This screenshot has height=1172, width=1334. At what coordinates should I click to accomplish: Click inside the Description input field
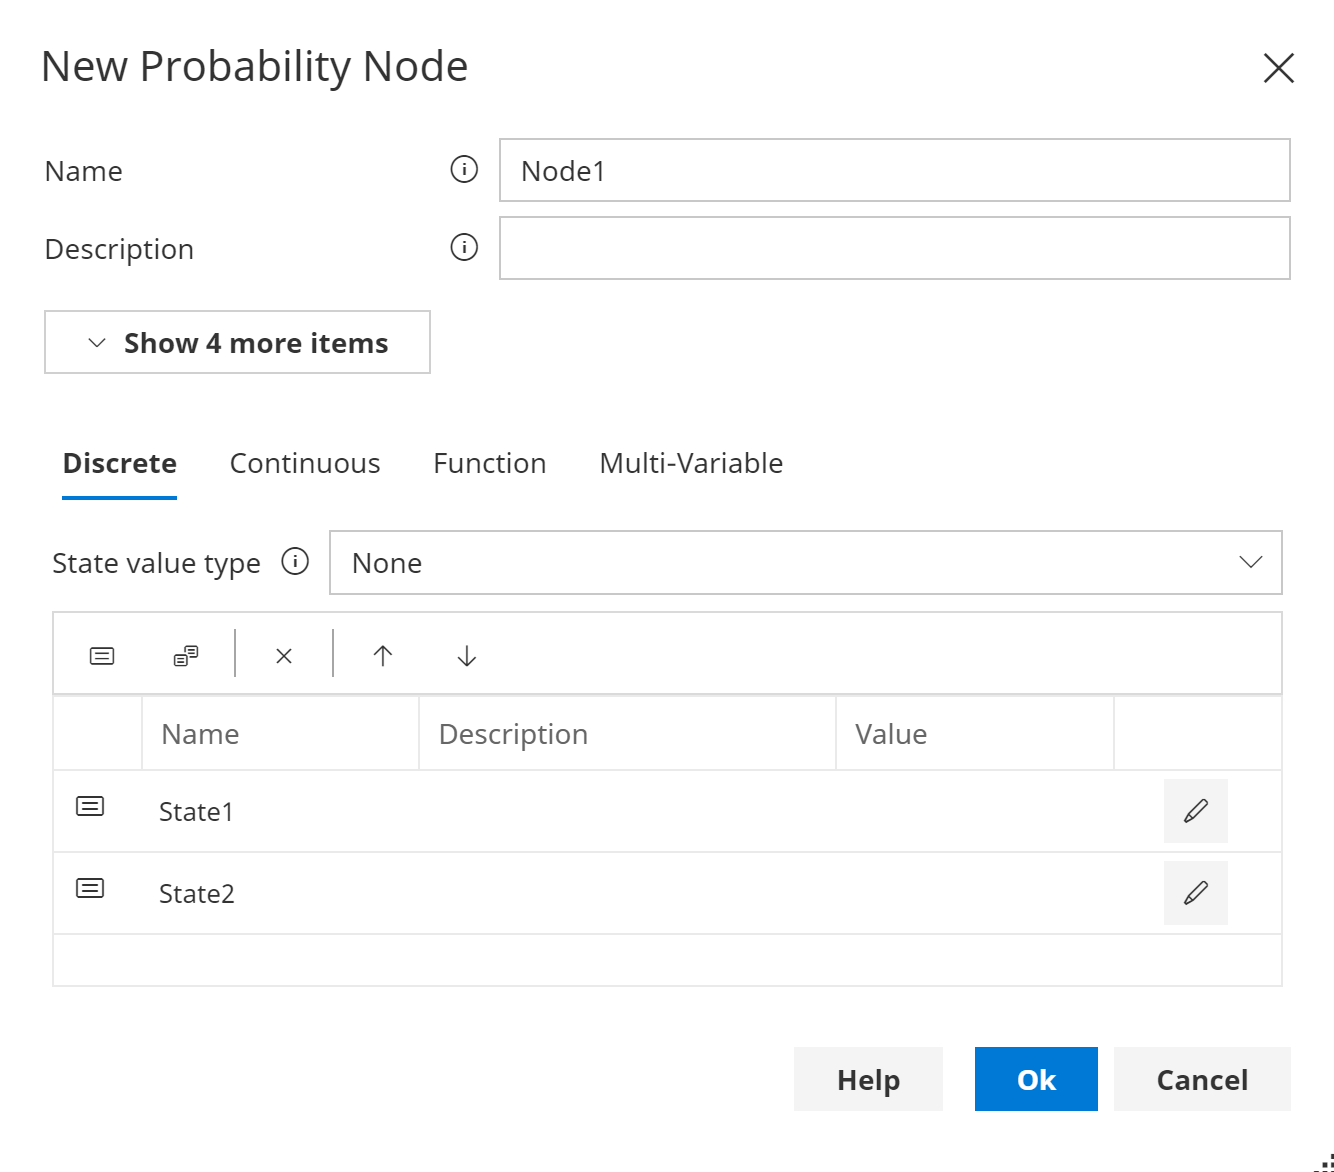pos(894,247)
